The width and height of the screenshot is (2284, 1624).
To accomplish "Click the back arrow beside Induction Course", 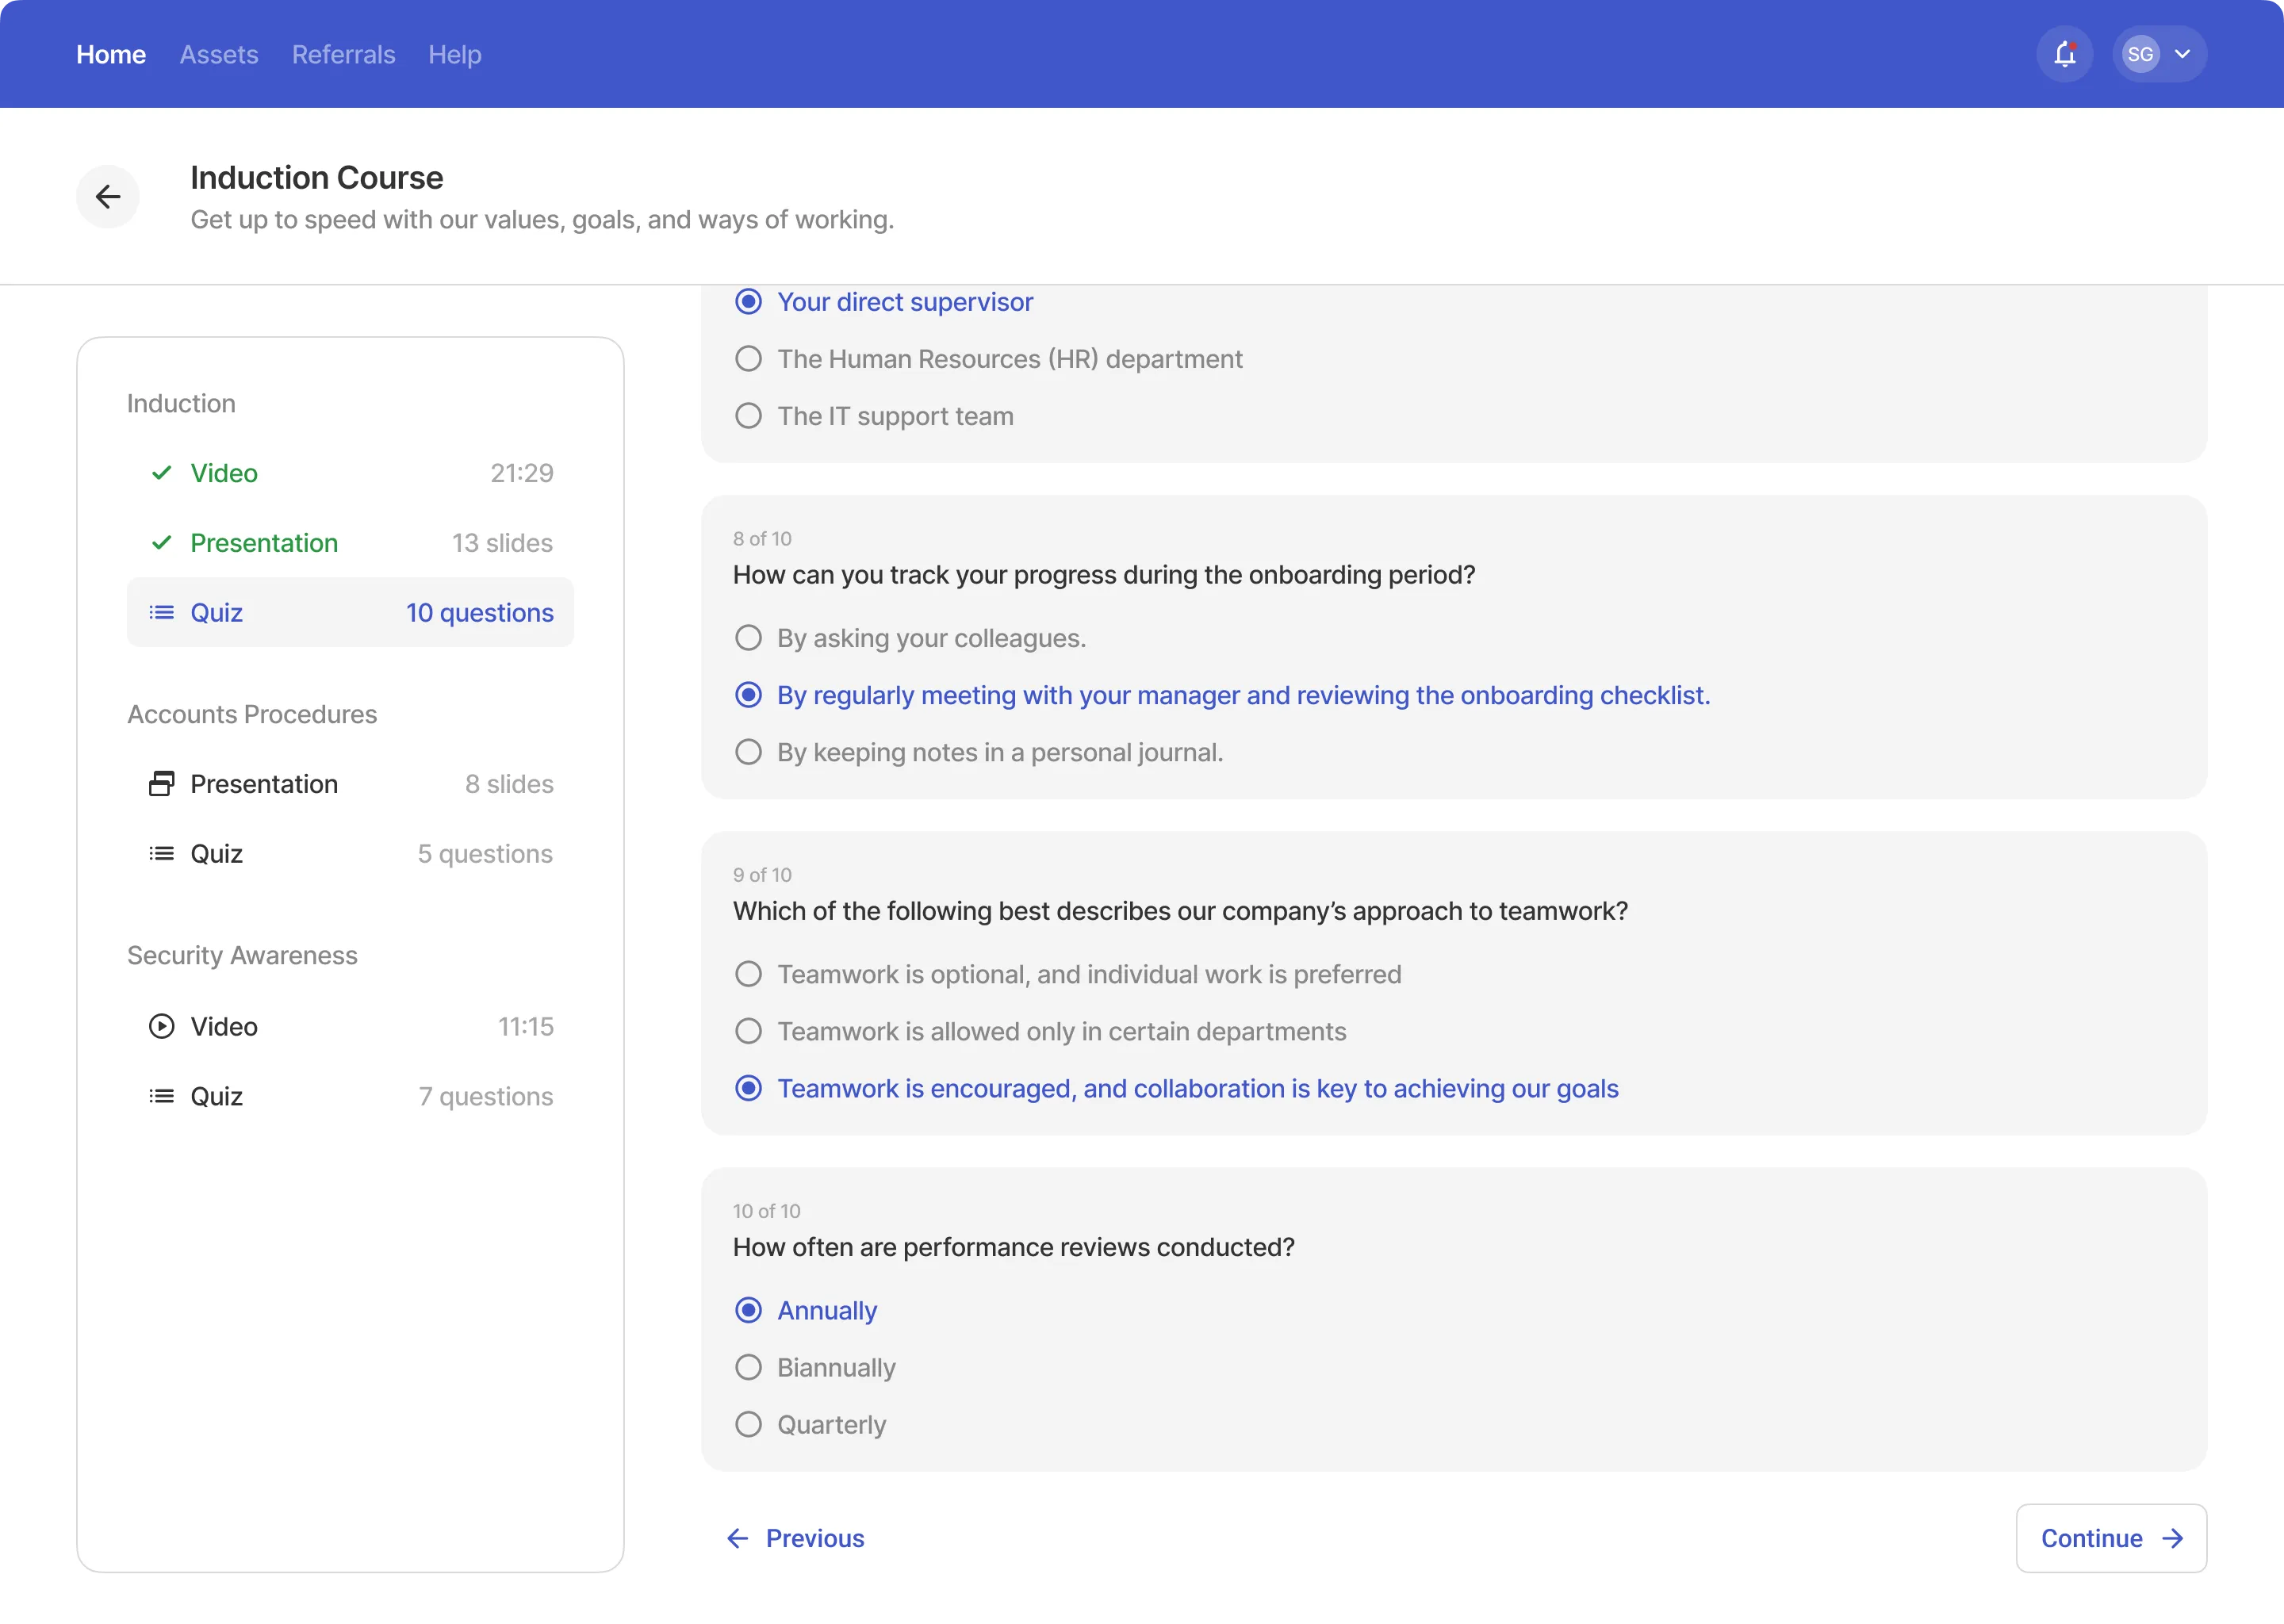I will [108, 197].
